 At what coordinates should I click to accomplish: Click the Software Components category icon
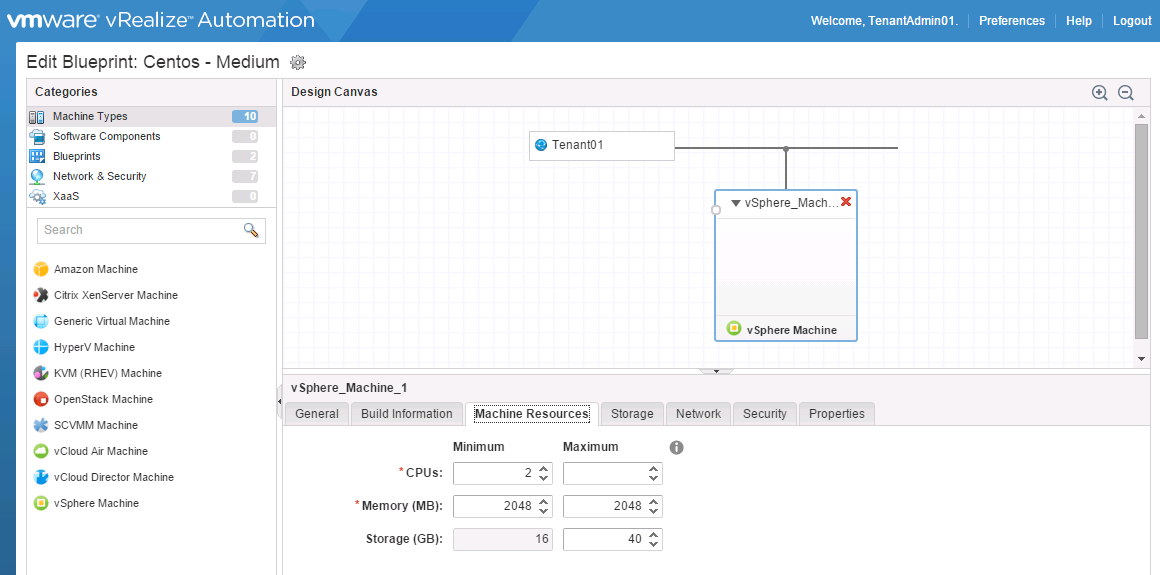point(37,136)
